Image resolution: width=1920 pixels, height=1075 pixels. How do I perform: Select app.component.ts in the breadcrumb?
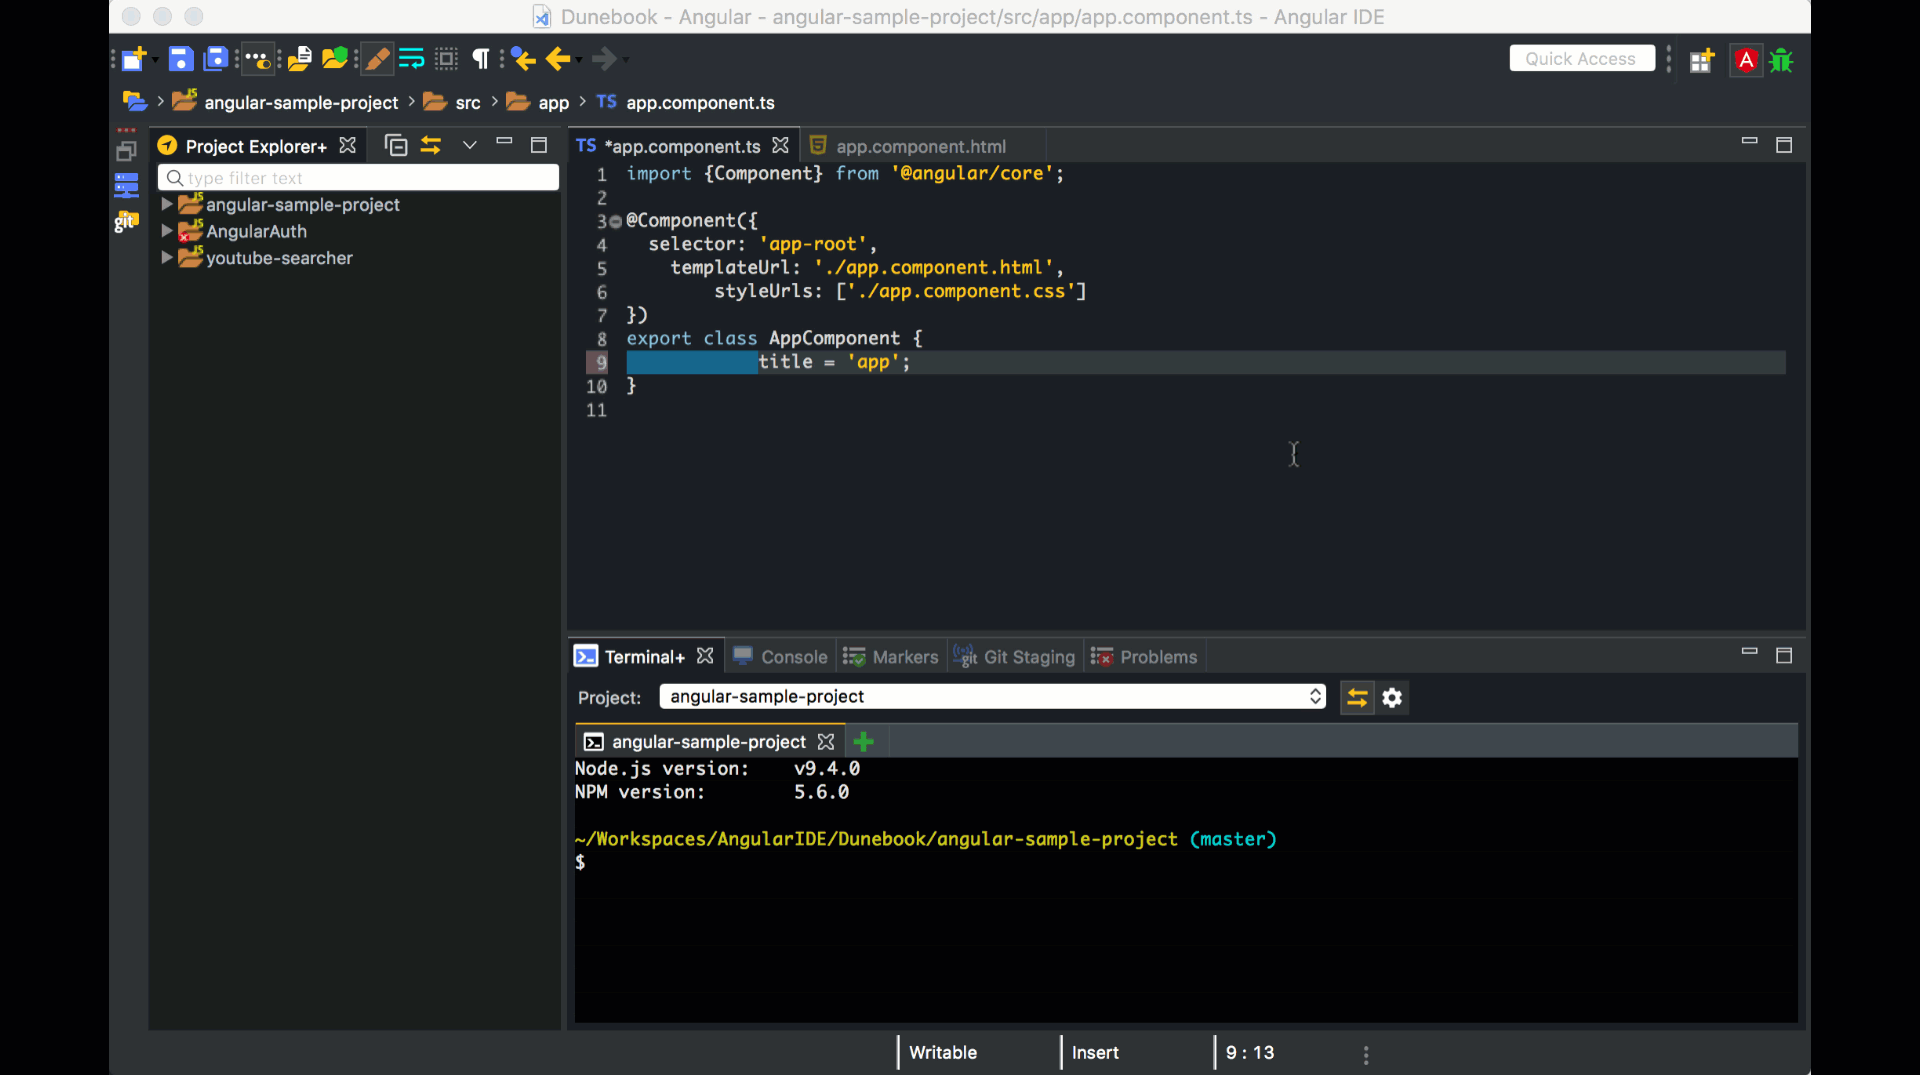tap(700, 103)
